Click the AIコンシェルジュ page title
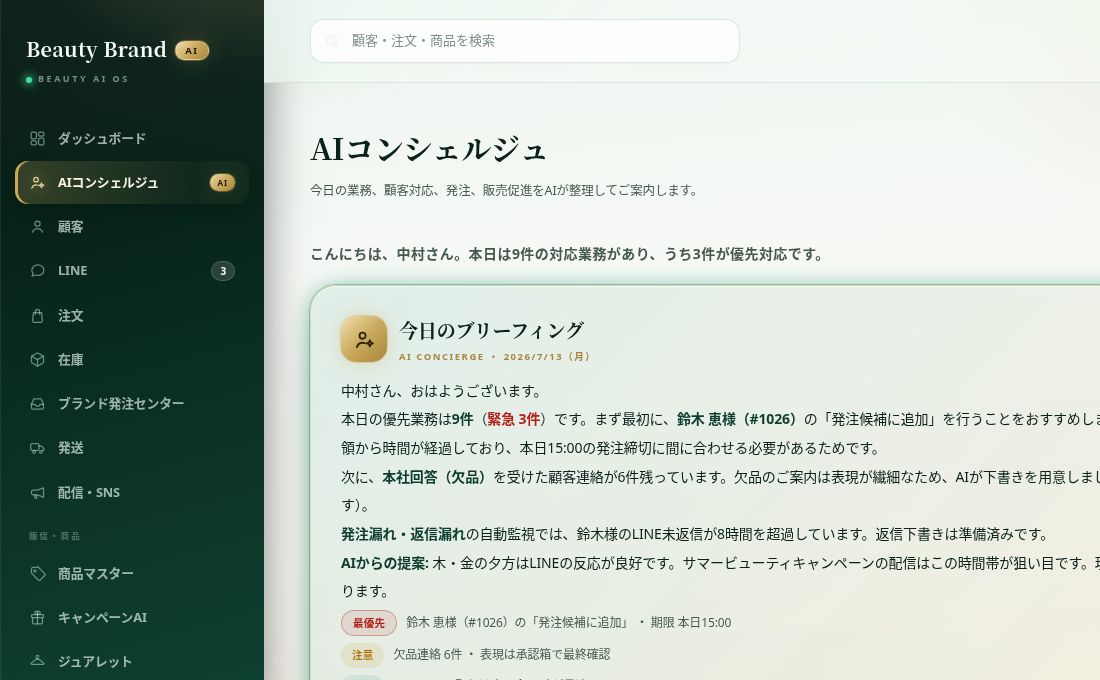The width and height of the screenshot is (1100, 680). click(x=428, y=149)
